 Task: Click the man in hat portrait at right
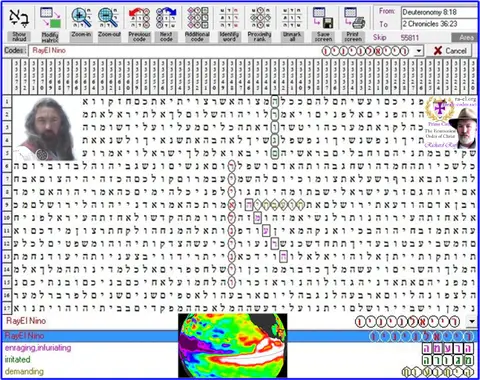coord(463,128)
